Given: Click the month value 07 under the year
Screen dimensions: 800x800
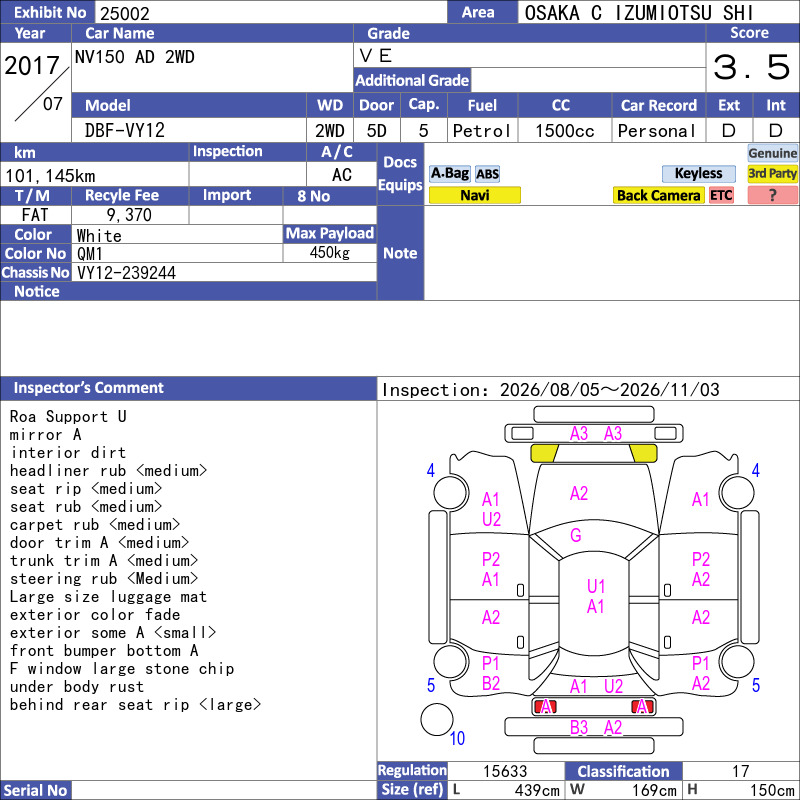Looking at the screenshot, I should pos(53,104).
